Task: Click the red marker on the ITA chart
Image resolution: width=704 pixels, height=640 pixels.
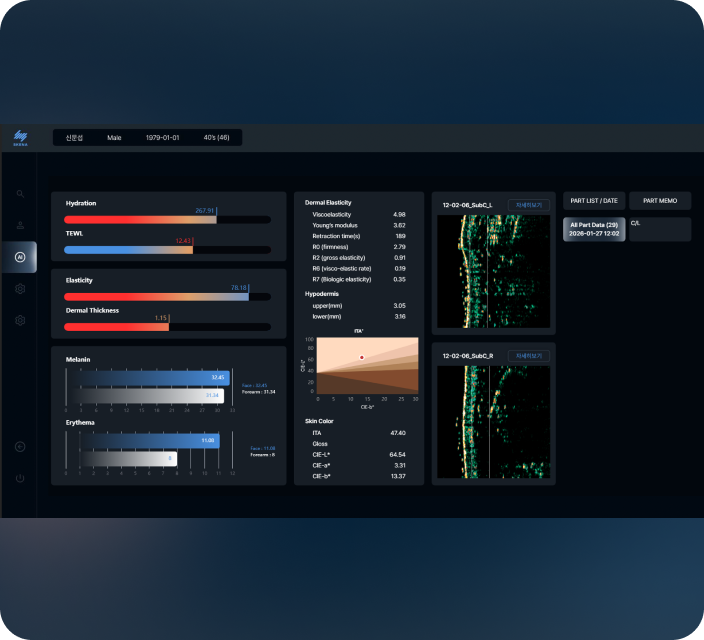Action: click(x=362, y=357)
